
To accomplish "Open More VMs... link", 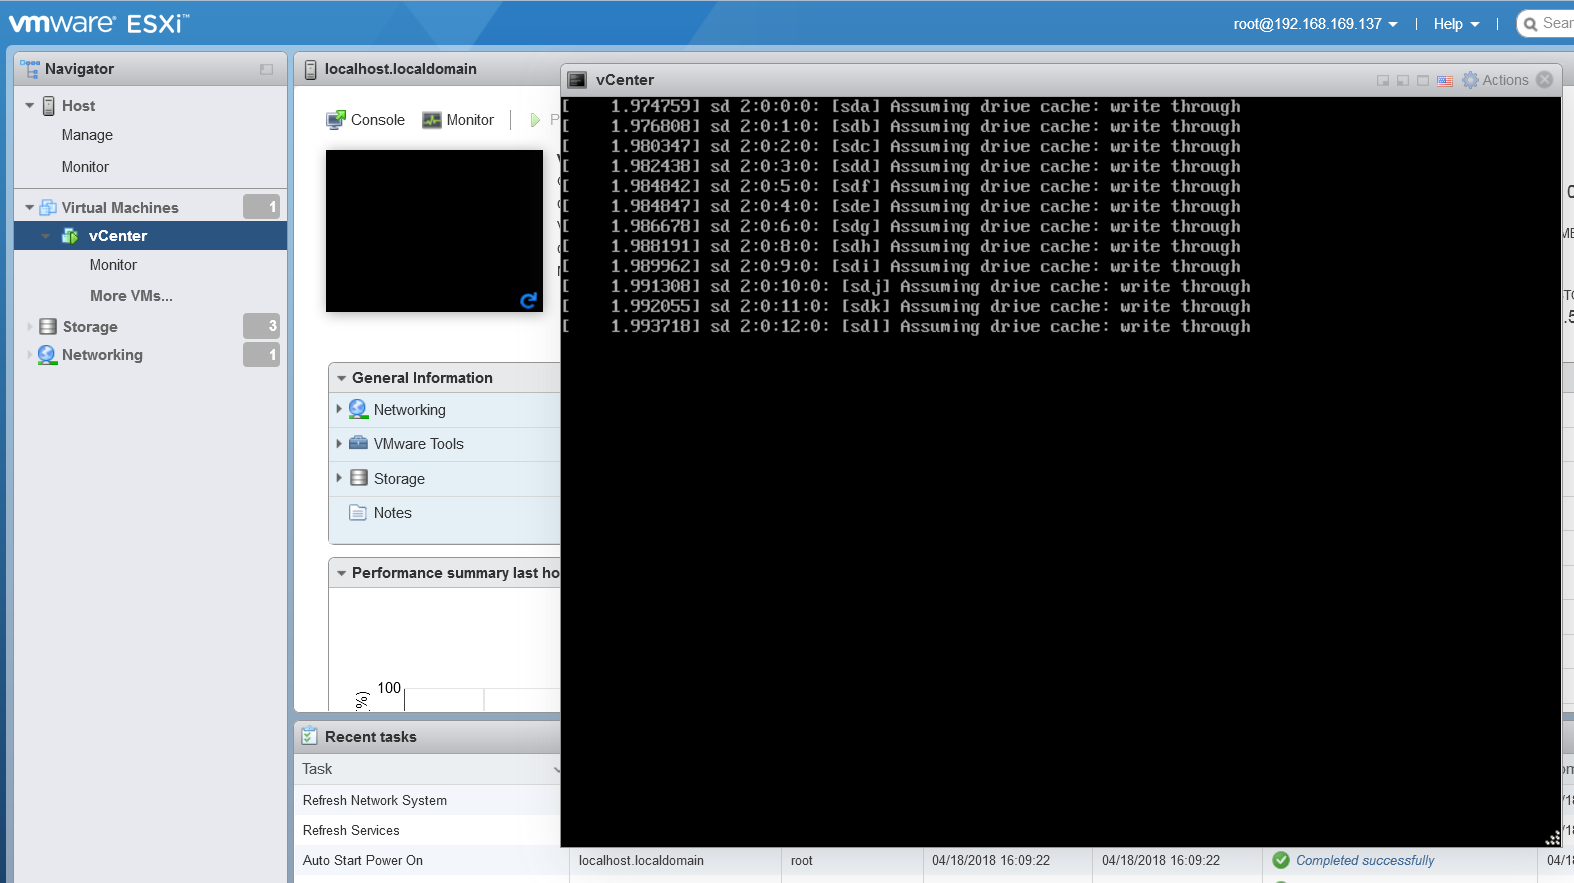I will [x=131, y=296].
